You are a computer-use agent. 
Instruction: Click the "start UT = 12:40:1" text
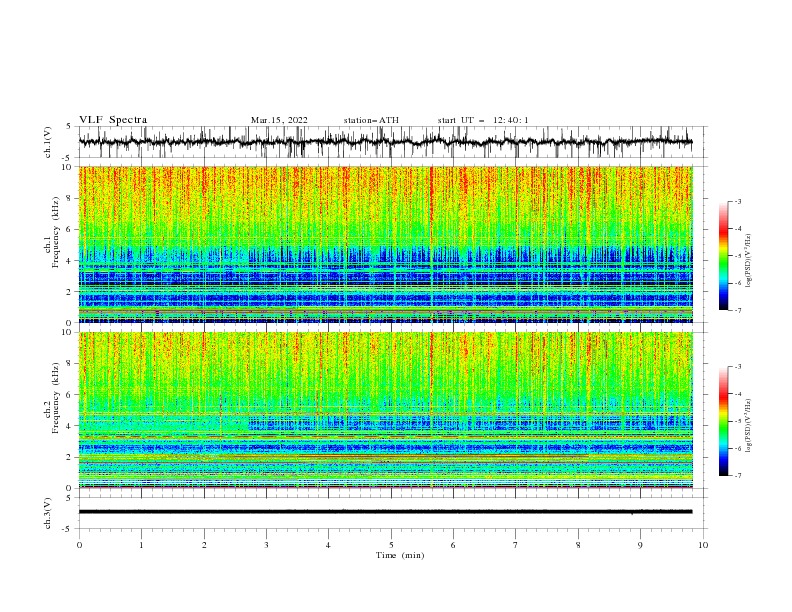pos(483,120)
